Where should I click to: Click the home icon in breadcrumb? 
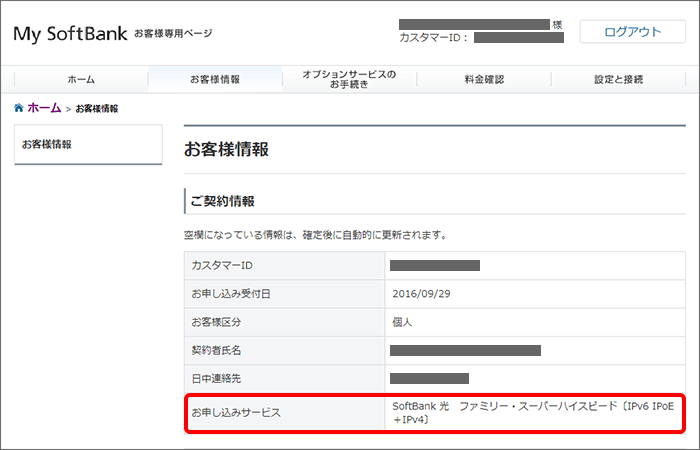(x=19, y=108)
